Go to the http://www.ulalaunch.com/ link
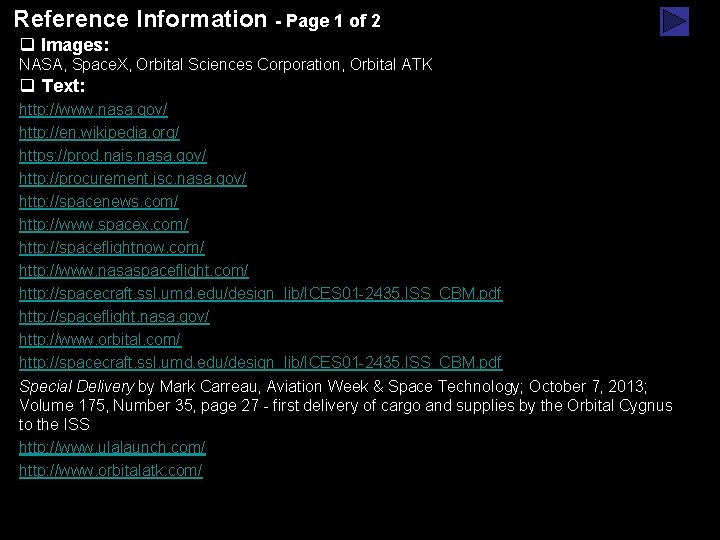The width and height of the screenshot is (720, 540). tap(112, 447)
